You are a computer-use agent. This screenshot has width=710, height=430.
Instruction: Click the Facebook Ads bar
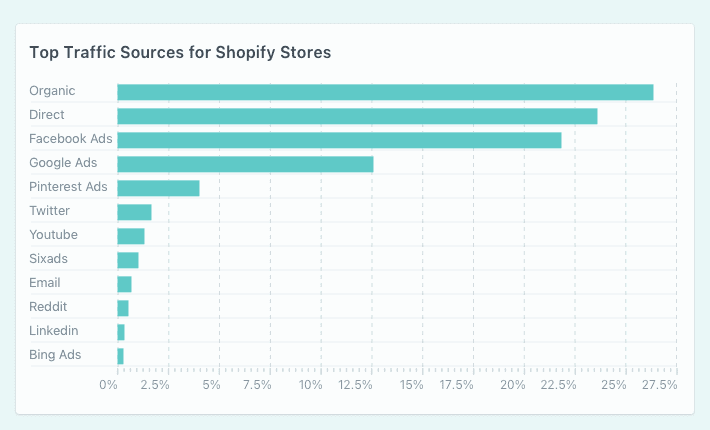339,140
